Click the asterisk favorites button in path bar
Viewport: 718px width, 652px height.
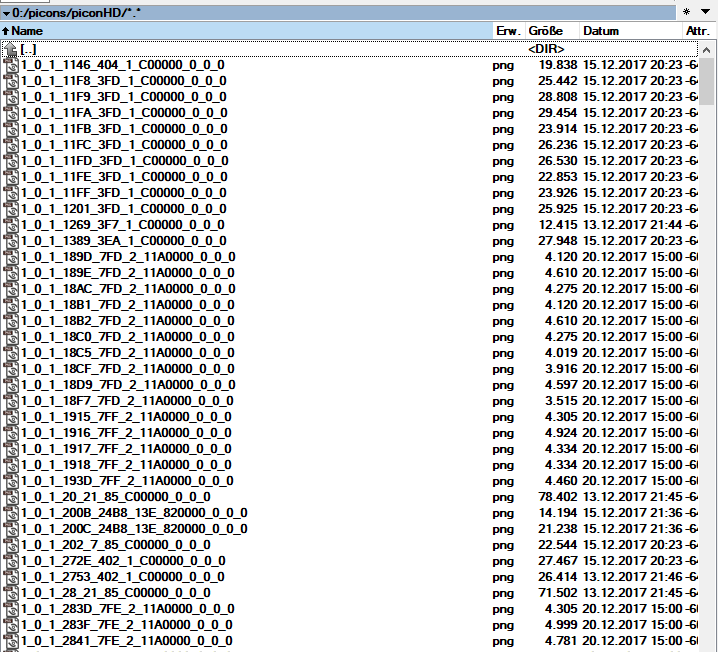[x=686, y=12]
